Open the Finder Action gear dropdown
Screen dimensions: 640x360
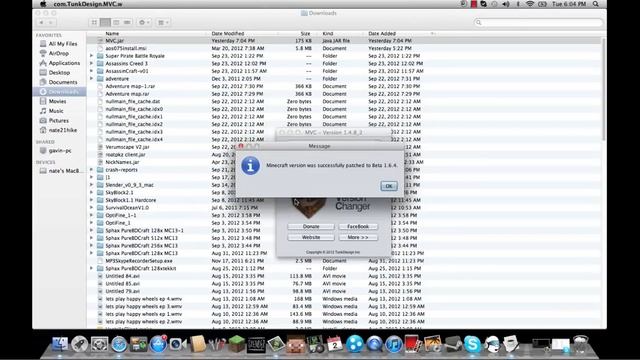pyautogui.click(x=144, y=22)
